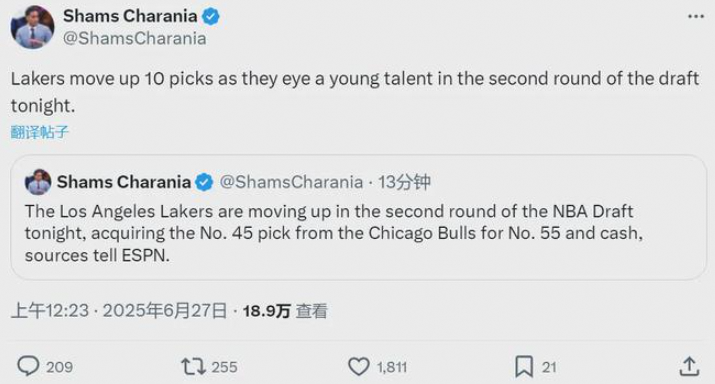Open the quoted post's 13分钟 timestamp
Screen dimensions: 715x384
pyautogui.click(x=404, y=182)
